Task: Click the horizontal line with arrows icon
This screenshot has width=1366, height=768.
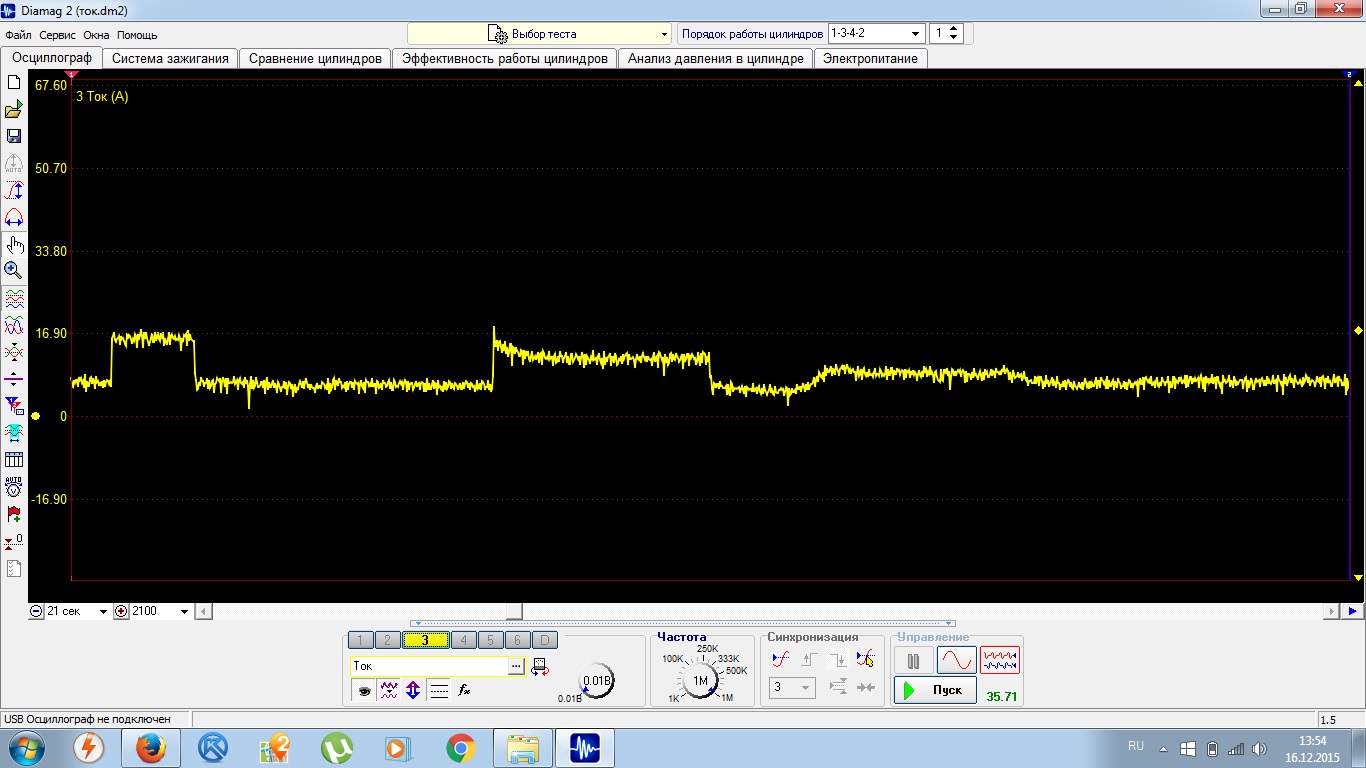Action: [14, 379]
